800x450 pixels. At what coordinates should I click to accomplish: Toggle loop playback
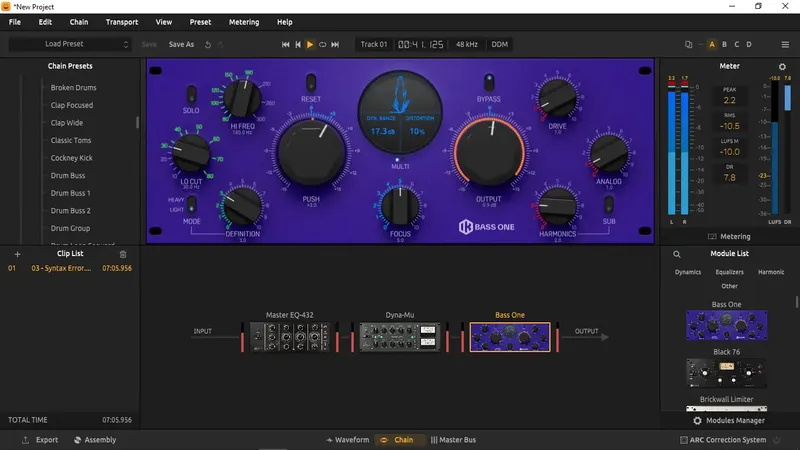(322, 44)
